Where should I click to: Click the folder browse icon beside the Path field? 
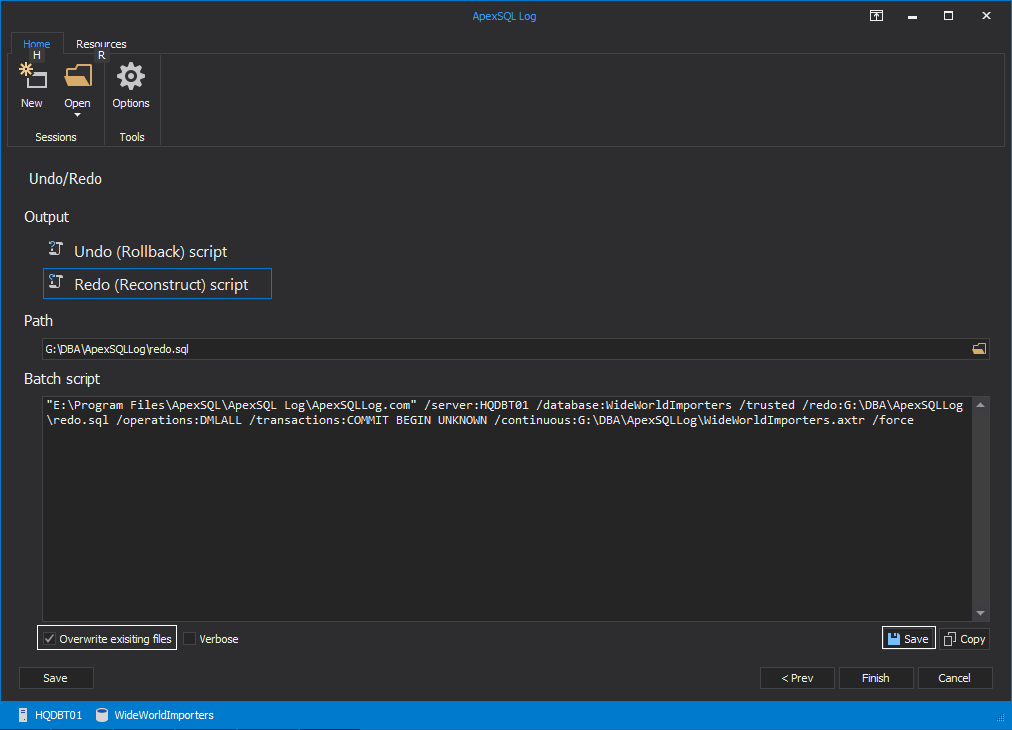977,348
